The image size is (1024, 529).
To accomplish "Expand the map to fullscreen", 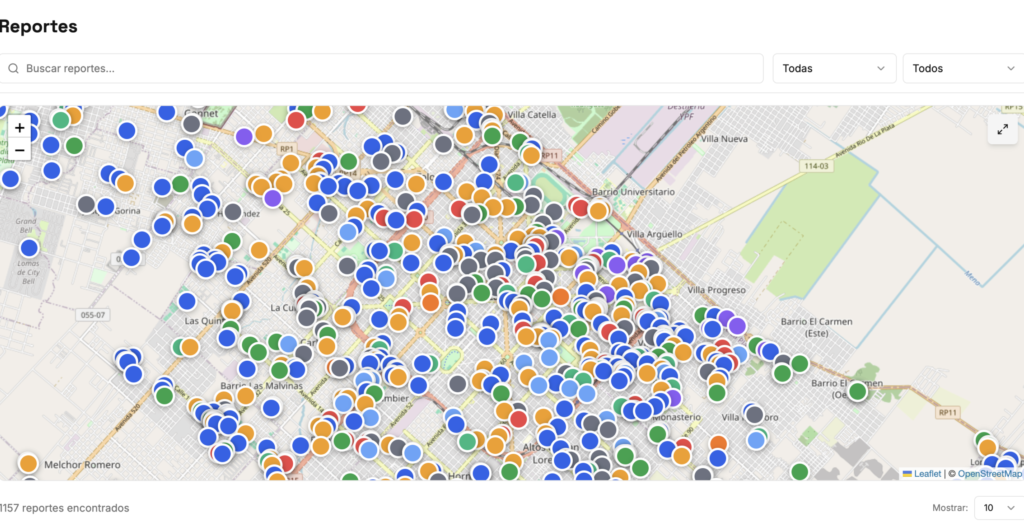I will click(x=1002, y=129).
